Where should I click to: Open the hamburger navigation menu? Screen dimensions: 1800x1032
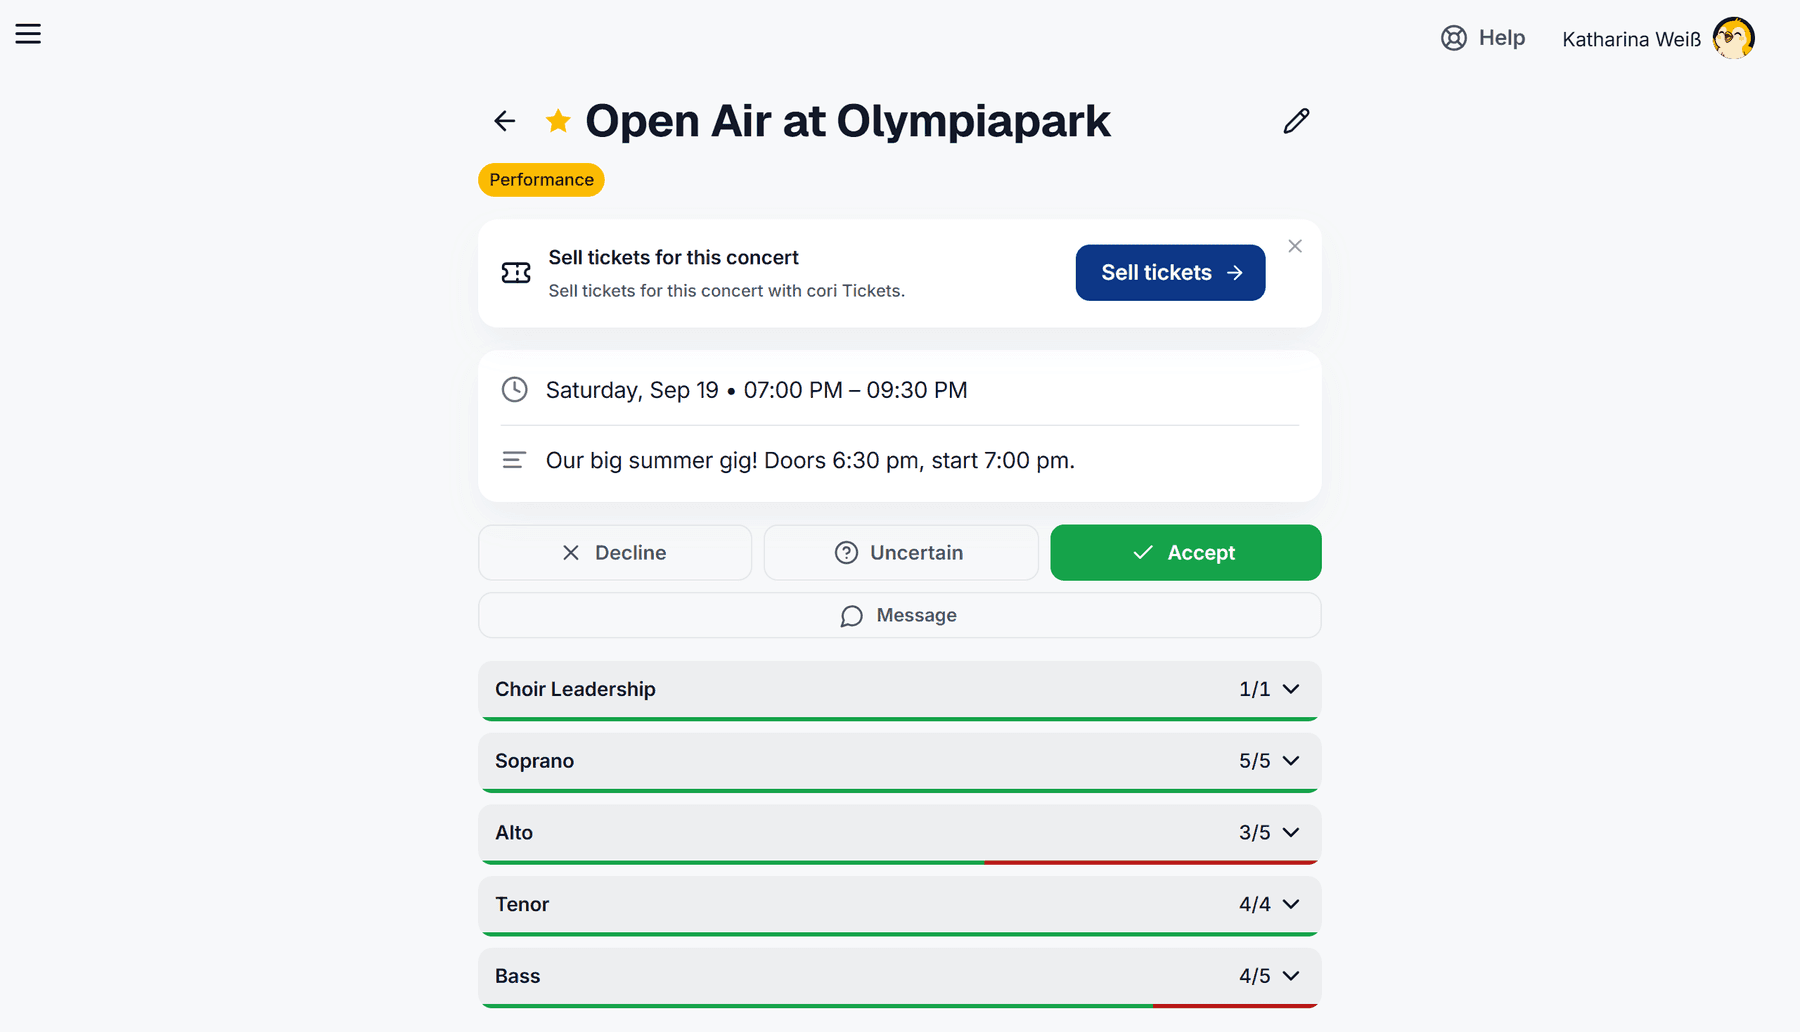point(28,34)
